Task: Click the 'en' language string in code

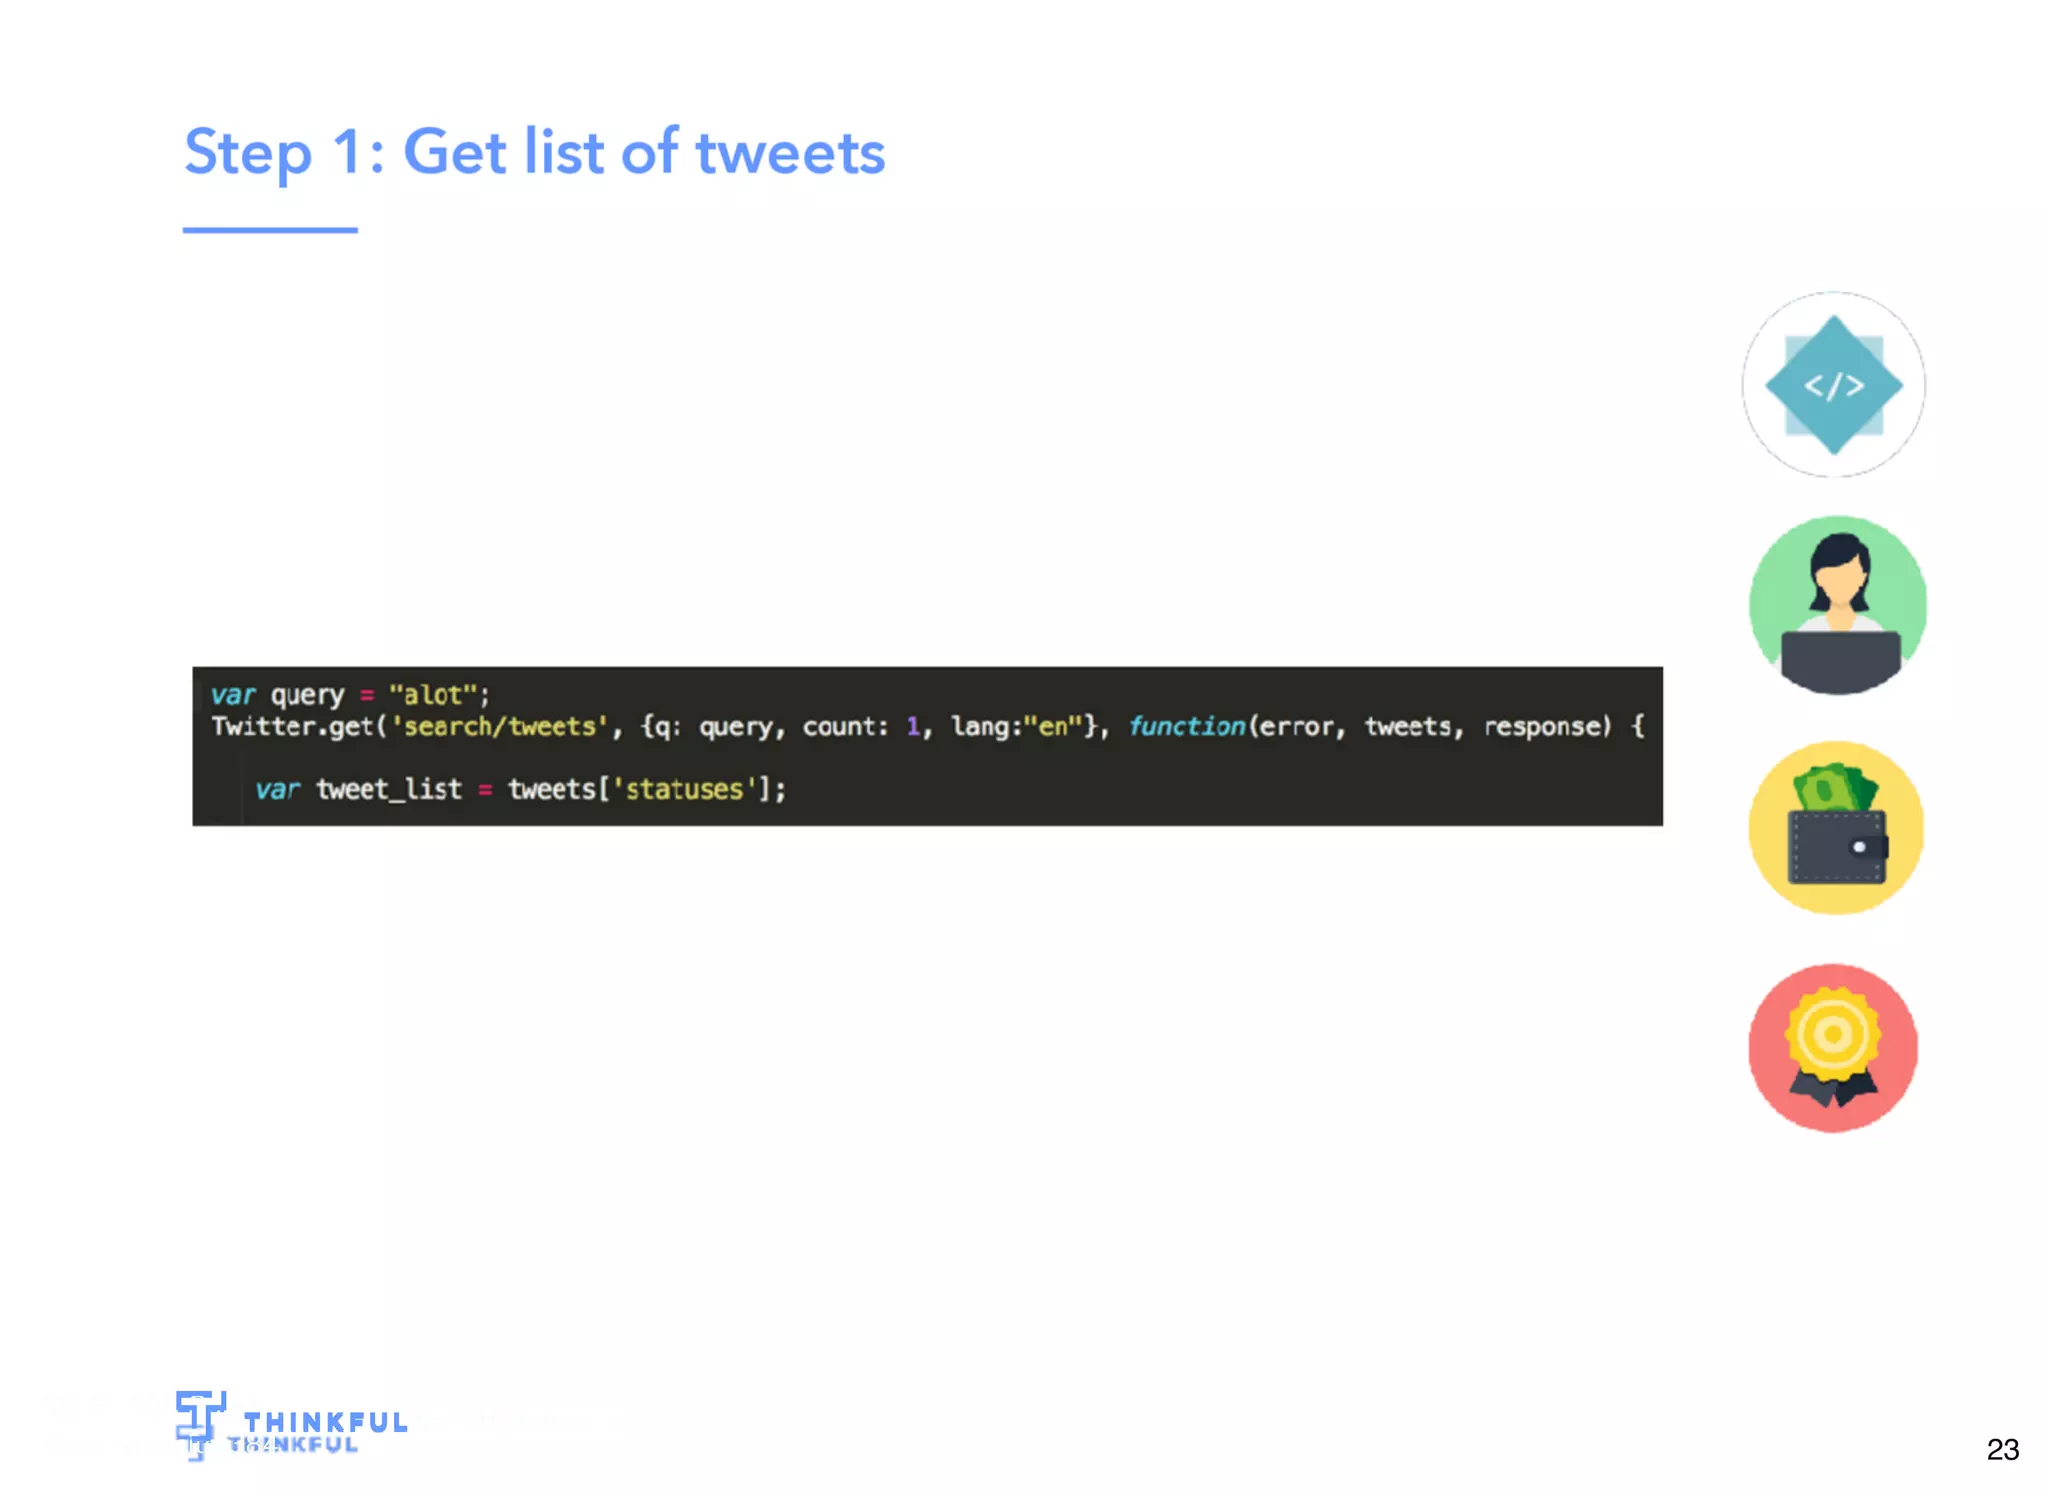Action: [x=1053, y=726]
